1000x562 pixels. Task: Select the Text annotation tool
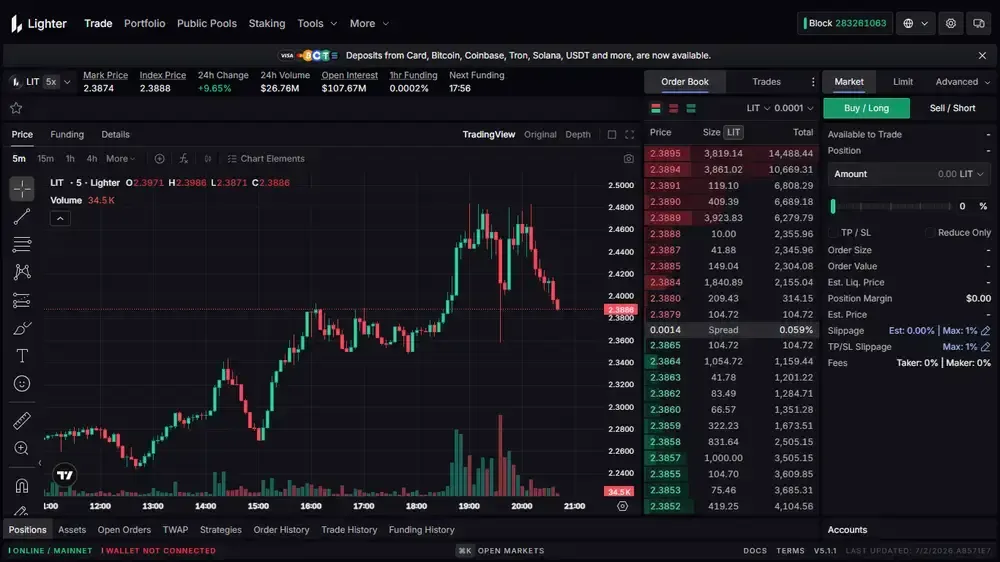[x=22, y=356]
